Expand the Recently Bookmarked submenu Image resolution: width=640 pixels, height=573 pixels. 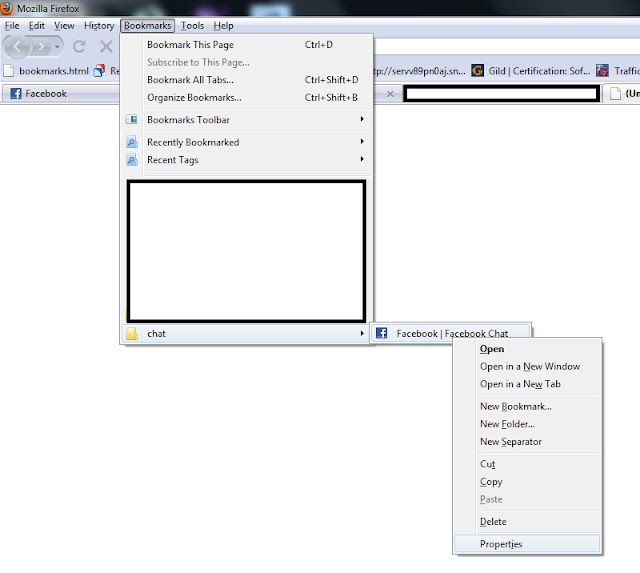247,142
